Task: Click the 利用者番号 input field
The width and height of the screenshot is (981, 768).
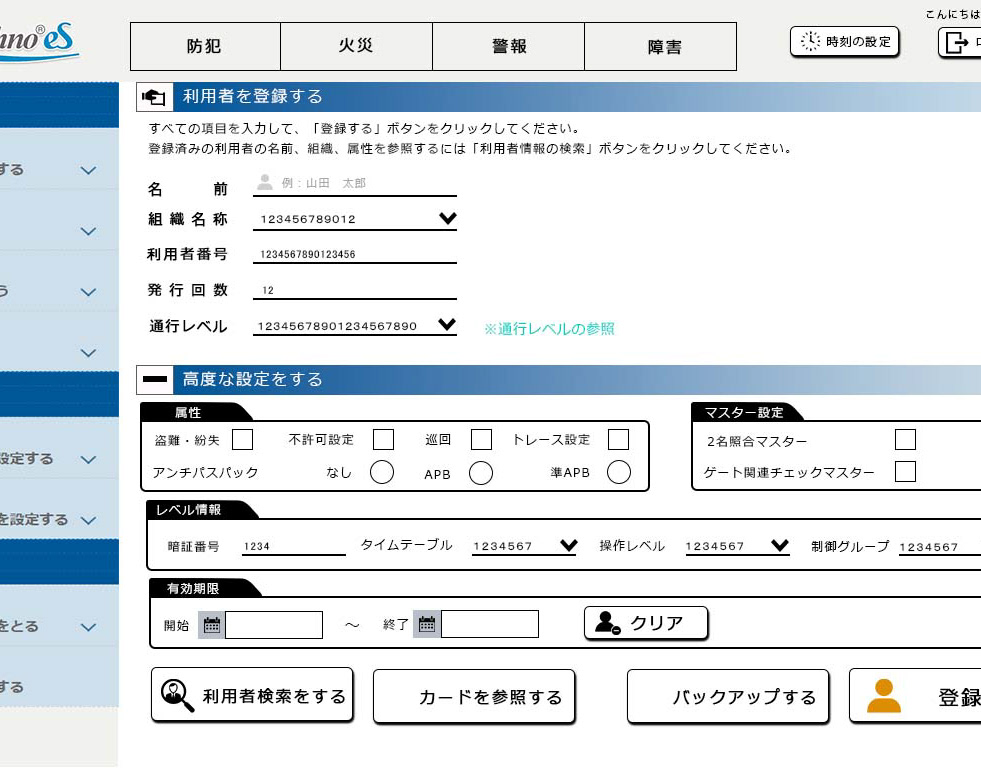Action: pos(355,254)
